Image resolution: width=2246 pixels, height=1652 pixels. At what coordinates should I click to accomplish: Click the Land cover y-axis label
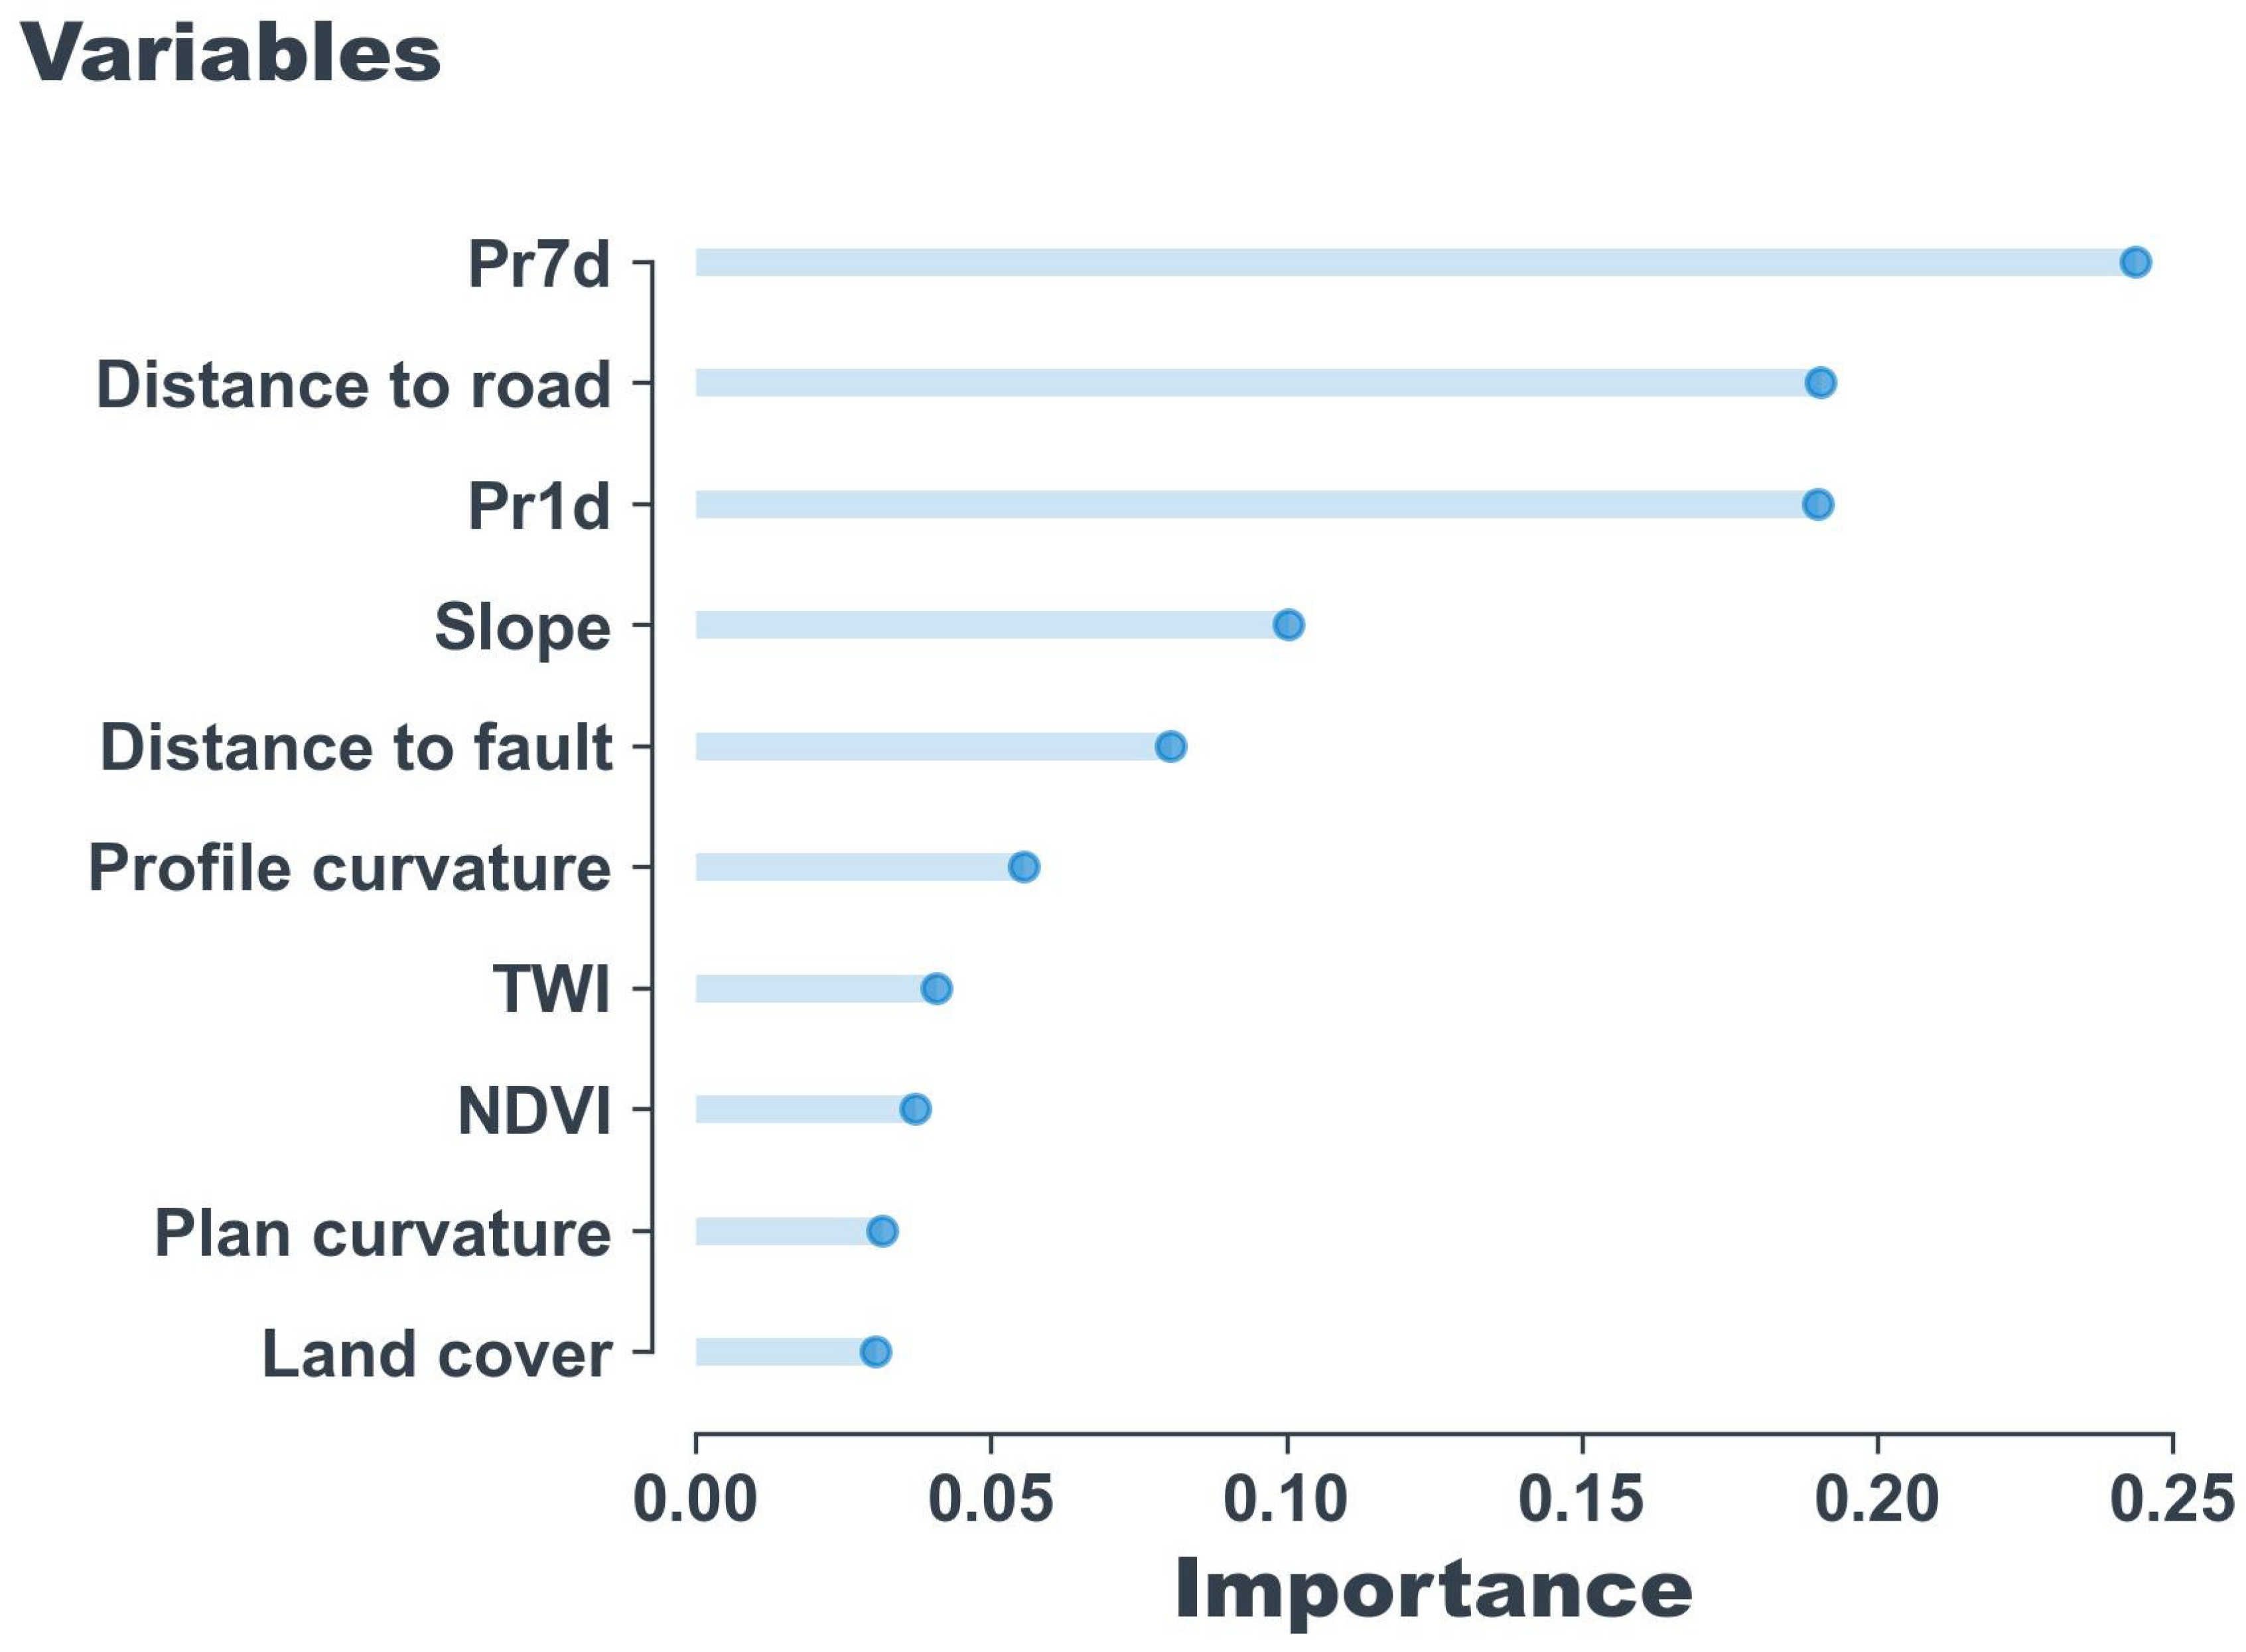pos(437,1355)
